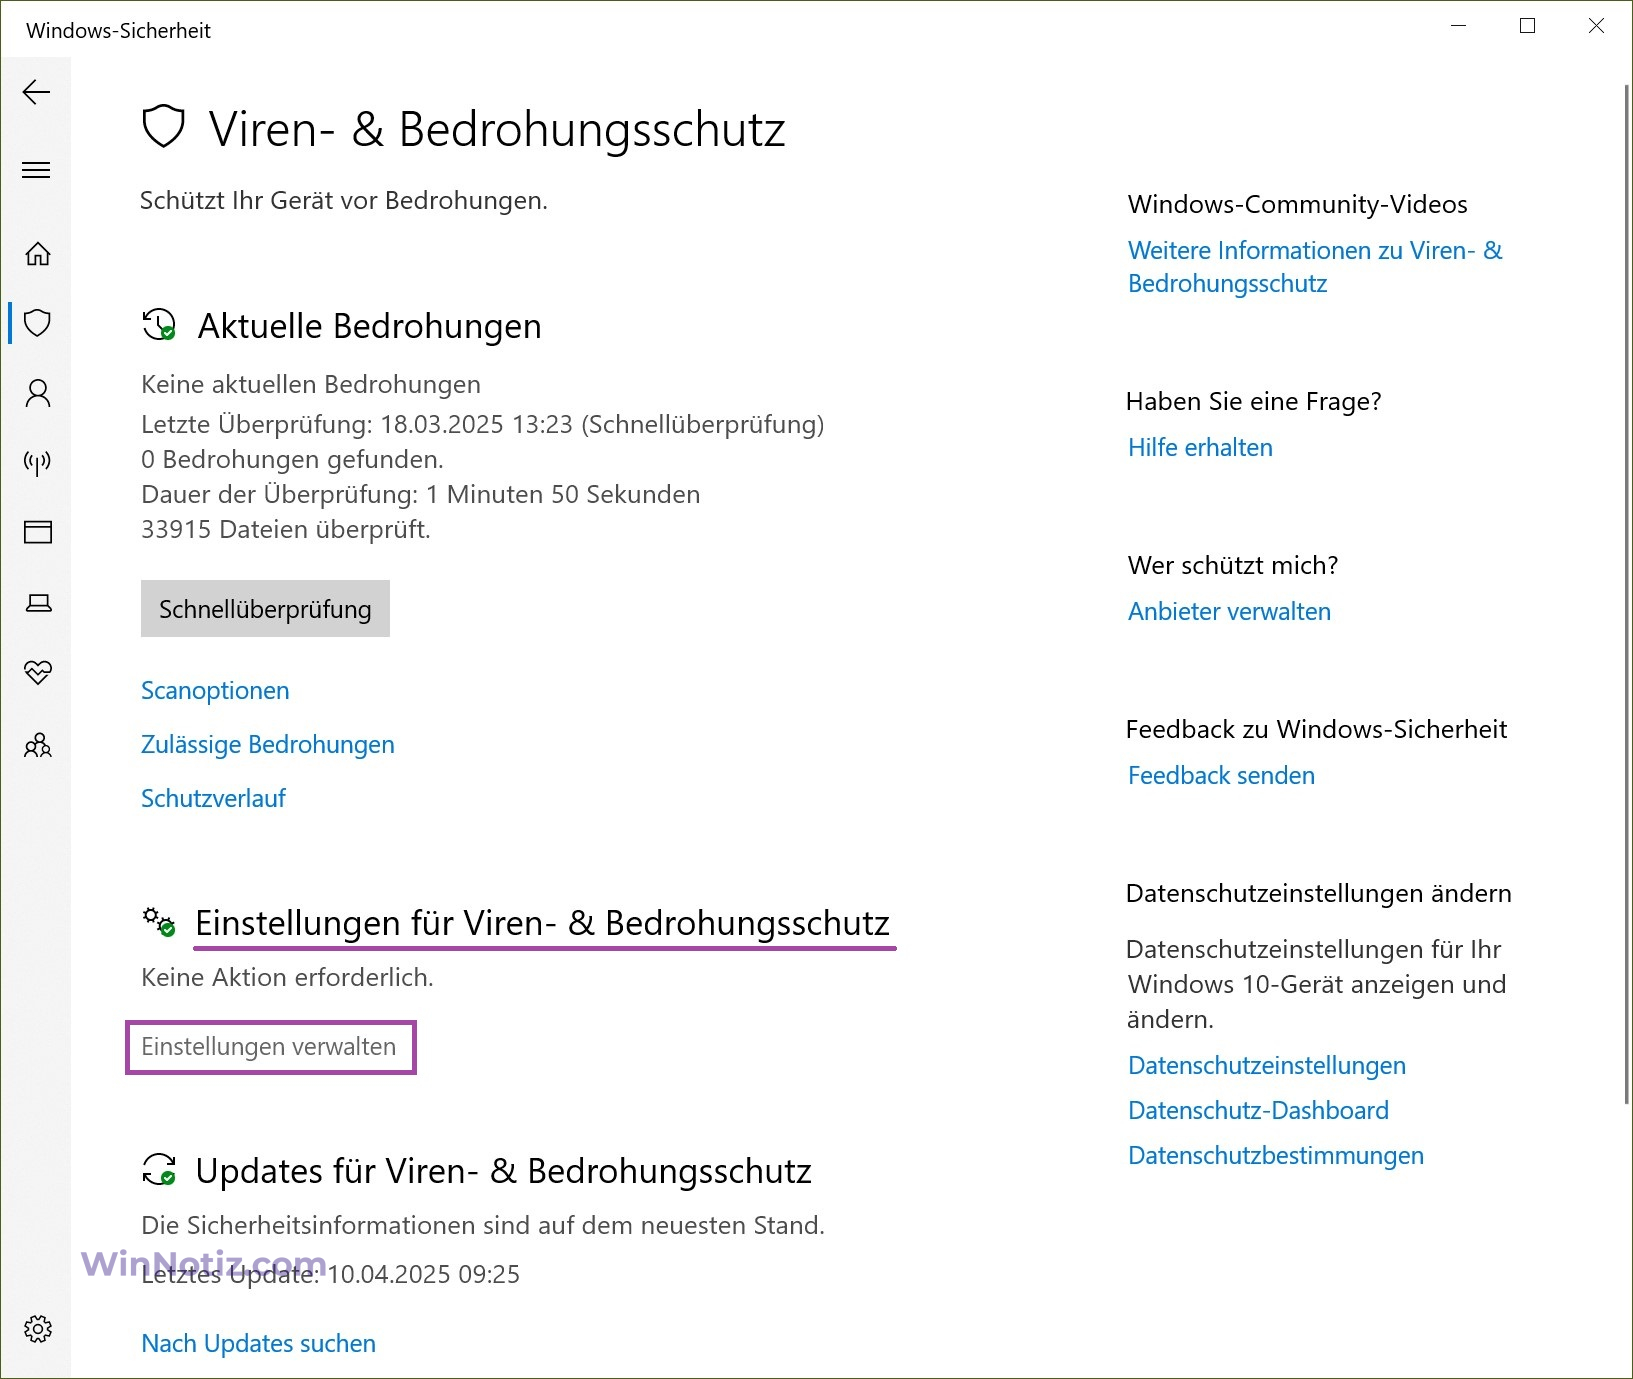Click the Aktuelle Bedrohungen heading
The image size is (1633, 1379).
[x=369, y=326]
